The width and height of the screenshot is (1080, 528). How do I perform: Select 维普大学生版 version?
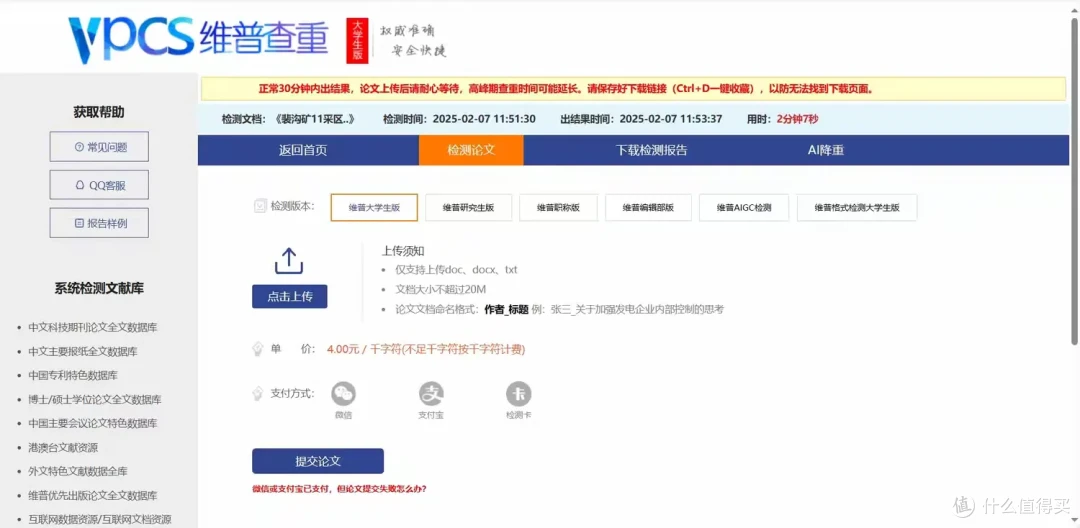[x=374, y=207]
